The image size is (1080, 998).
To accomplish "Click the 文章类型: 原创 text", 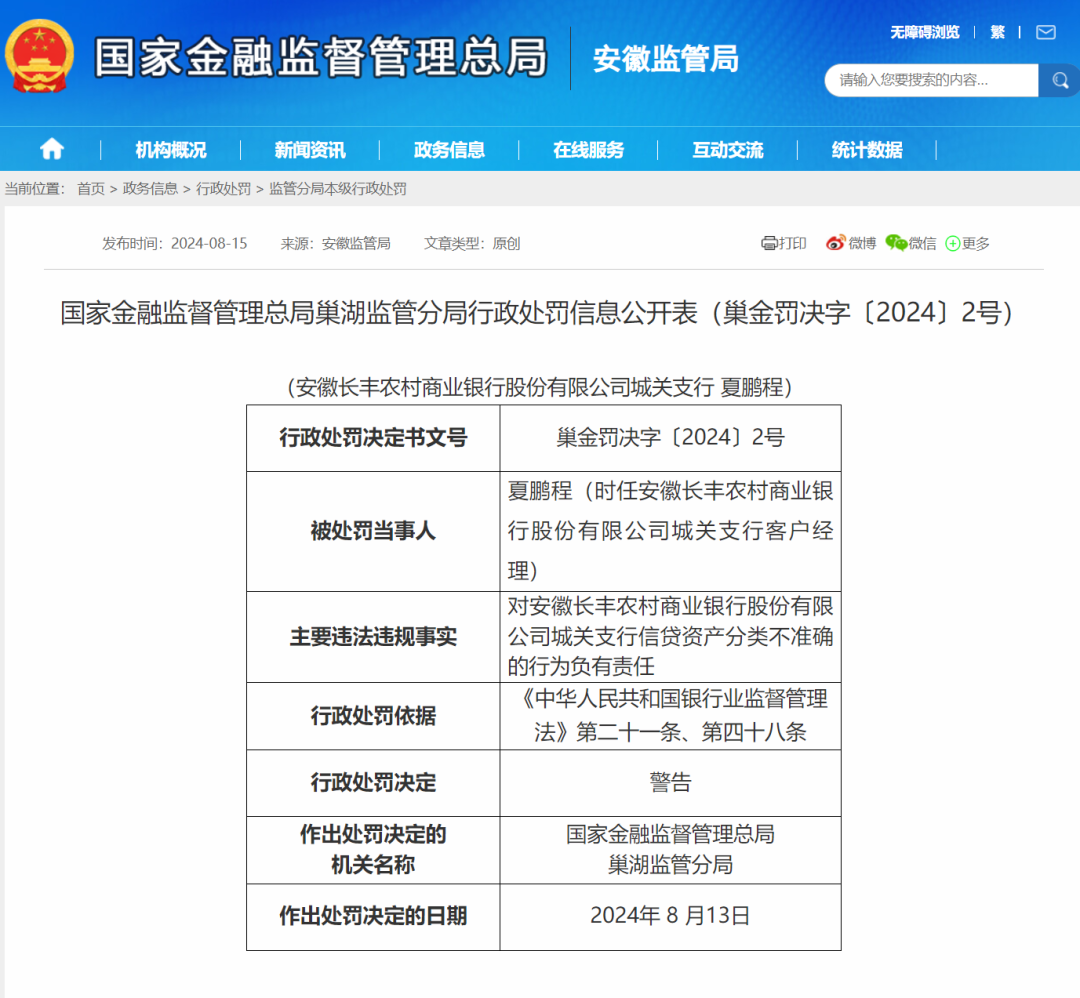I will coord(472,243).
